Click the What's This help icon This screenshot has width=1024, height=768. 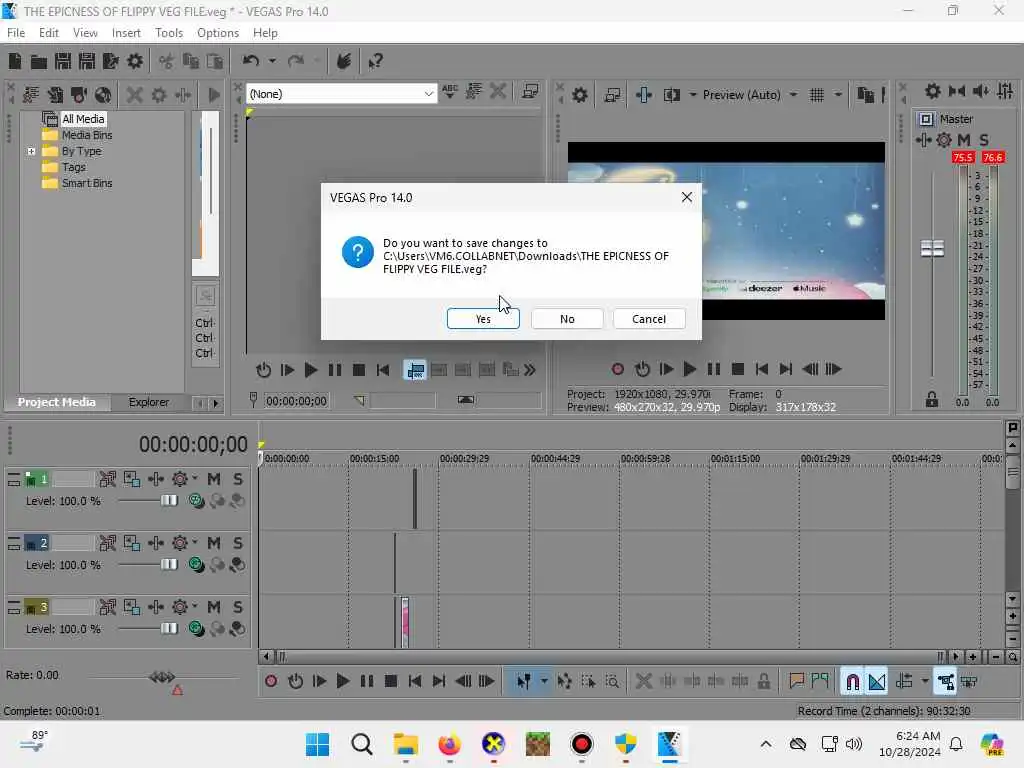pyautogui.click(x=376, y=61)
